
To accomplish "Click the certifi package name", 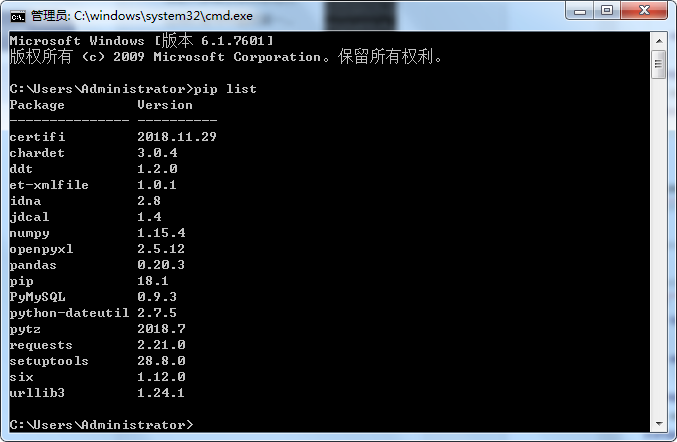I will [37, 137].
